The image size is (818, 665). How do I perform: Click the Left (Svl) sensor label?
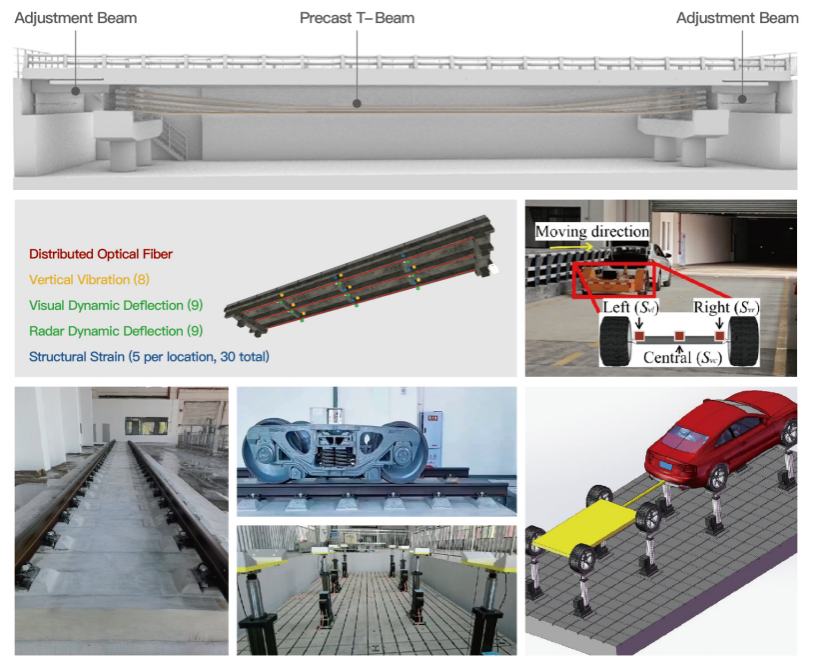(628, 308)
